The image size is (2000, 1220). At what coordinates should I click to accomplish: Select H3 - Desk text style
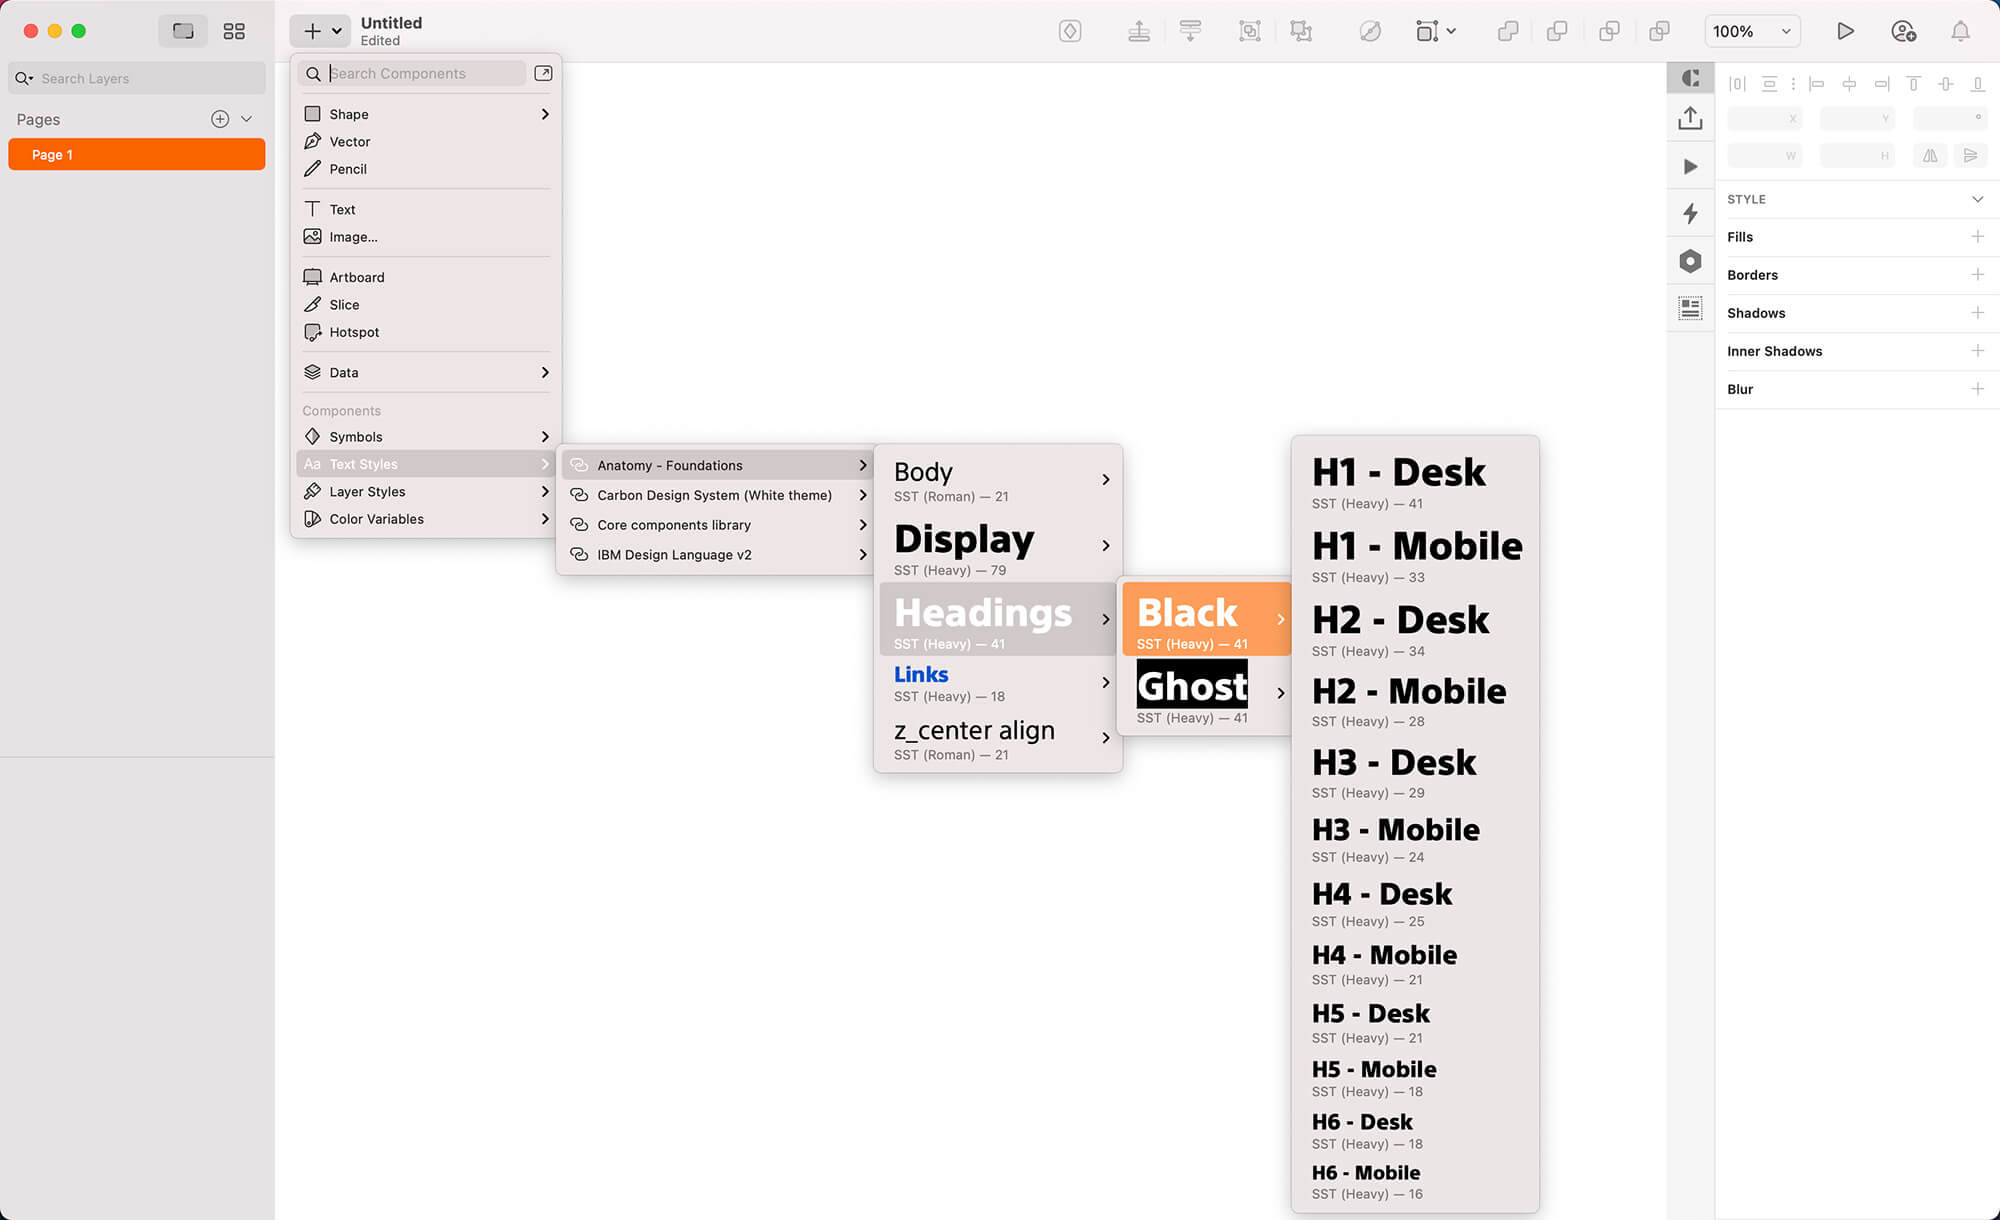pyautogui.click(x=1394, y=772)
